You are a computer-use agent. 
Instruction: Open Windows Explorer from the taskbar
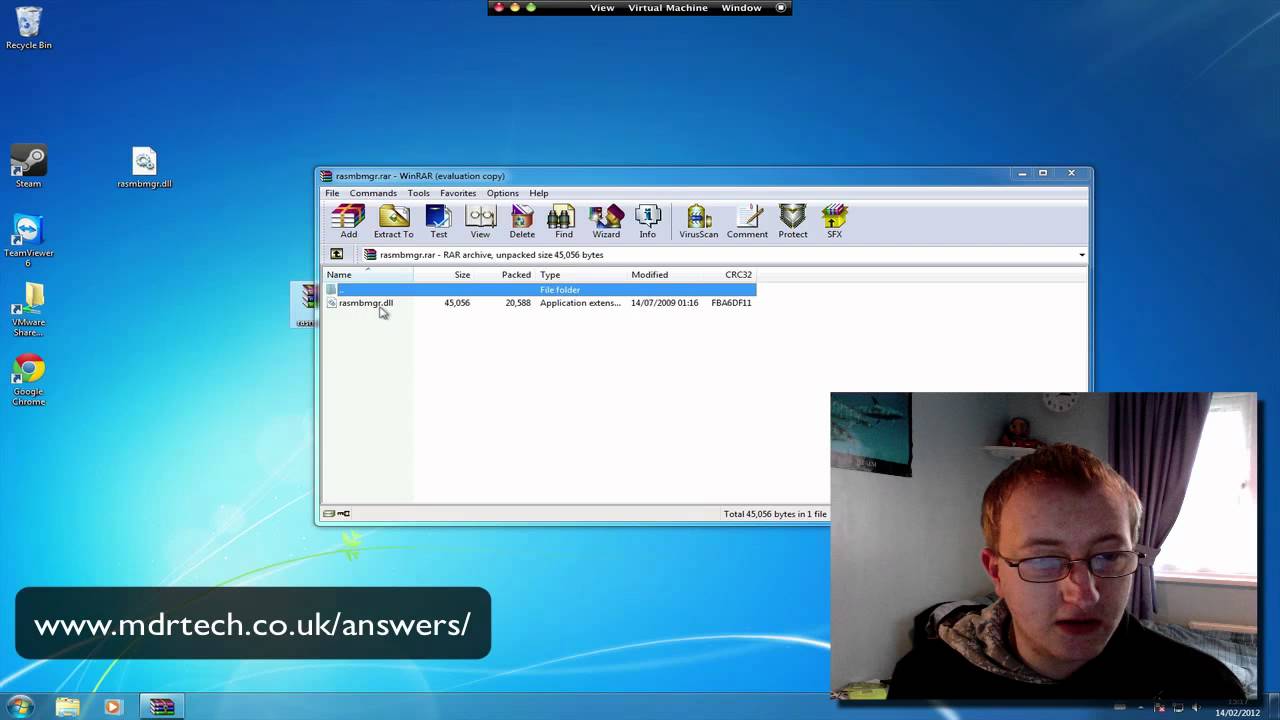67,707
